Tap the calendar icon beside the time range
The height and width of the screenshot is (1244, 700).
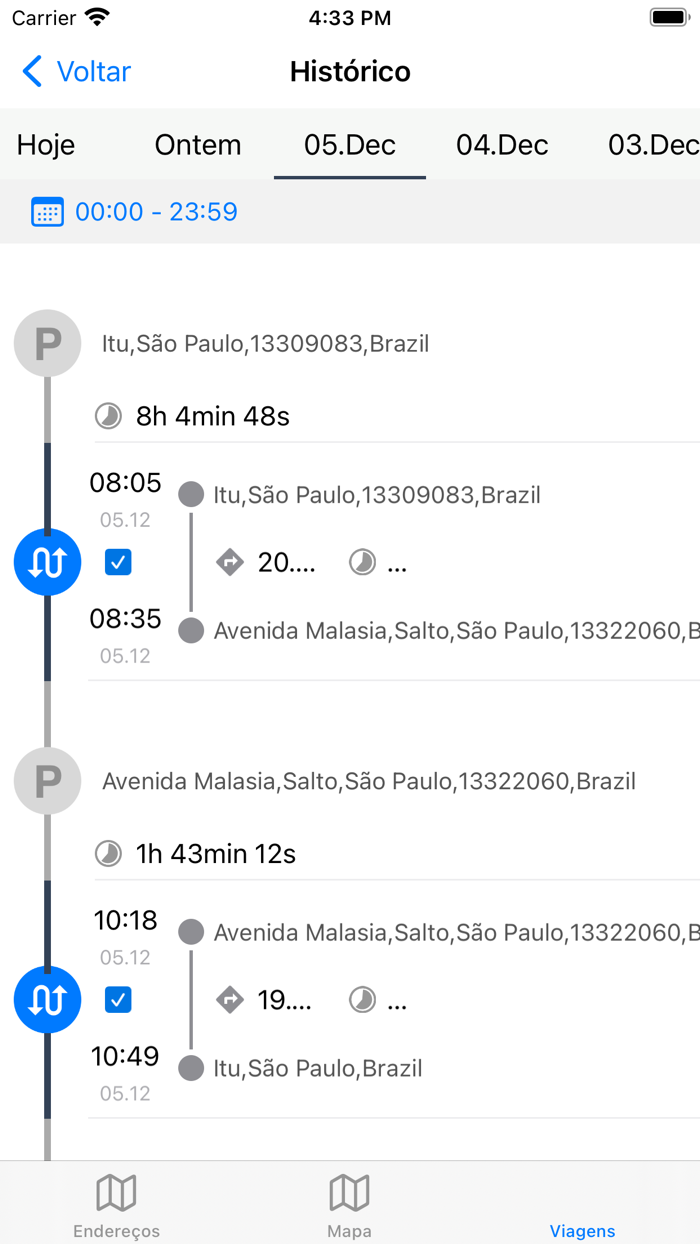click(47, 211)
